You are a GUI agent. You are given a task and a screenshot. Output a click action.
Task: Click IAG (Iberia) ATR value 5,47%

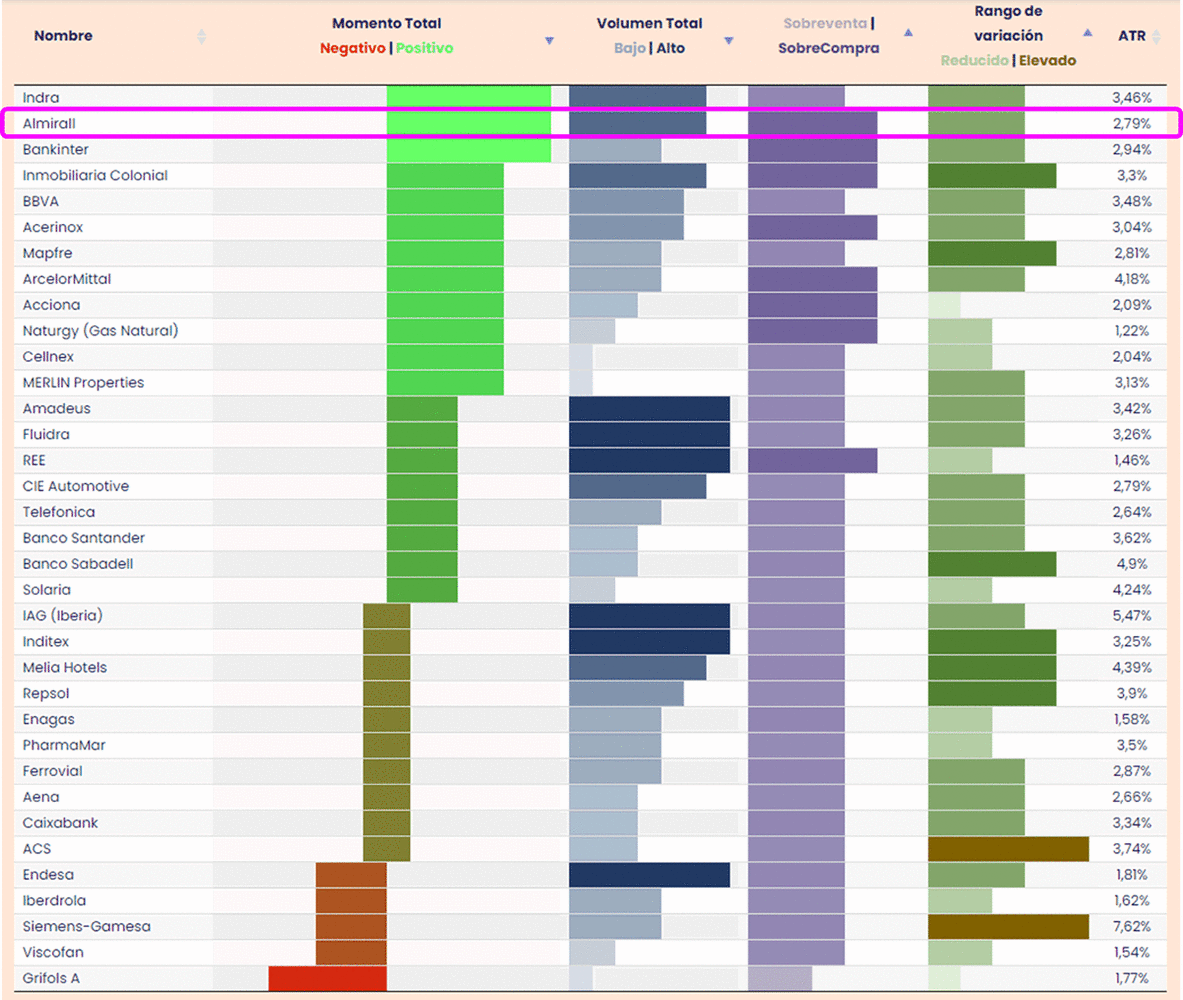1131,616
